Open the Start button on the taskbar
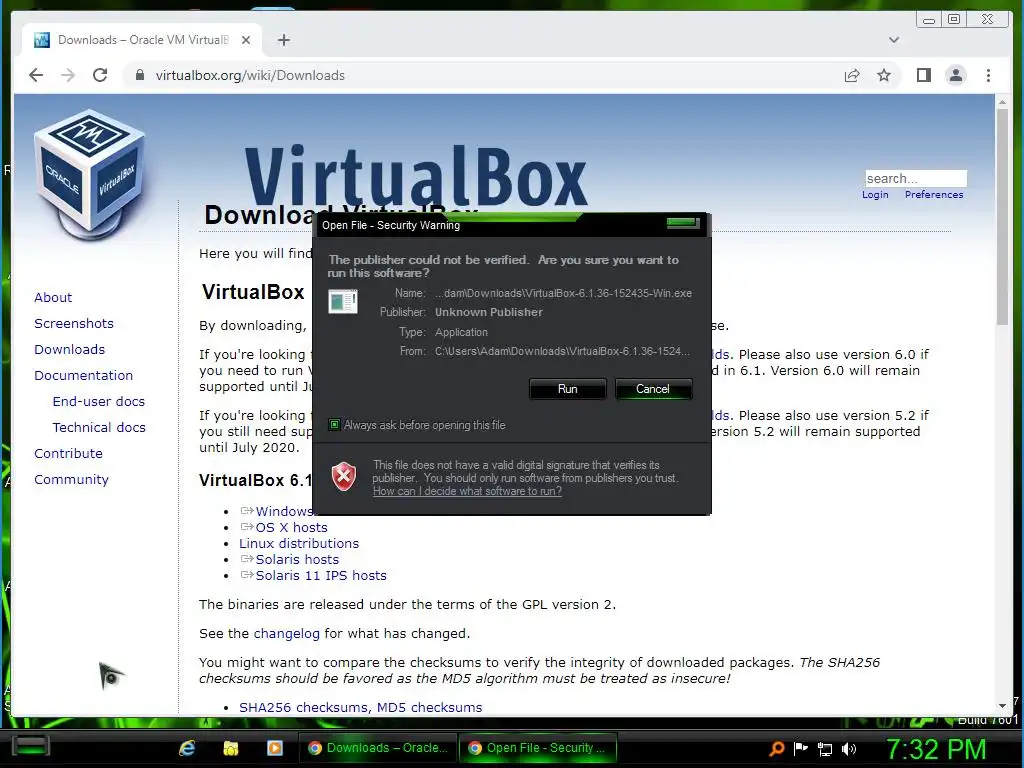Screen dimensions: 1024x768 coord(31,745)
